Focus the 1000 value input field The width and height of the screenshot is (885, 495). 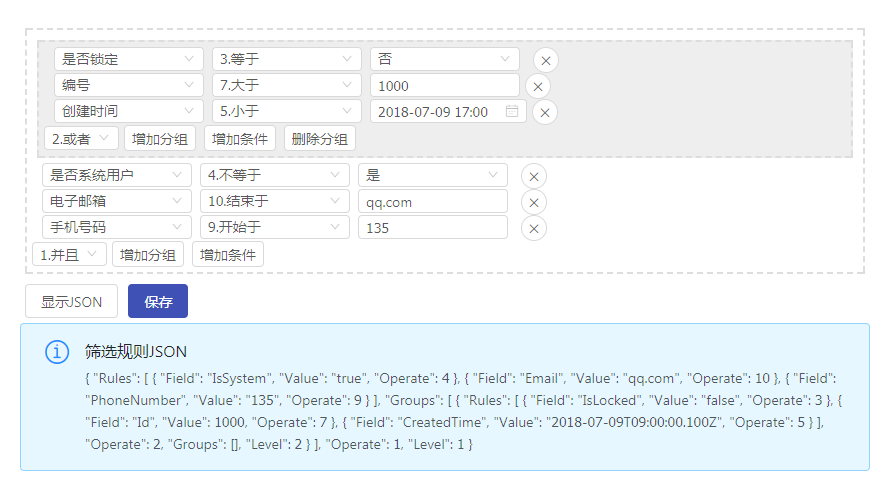[x=444, y=86]
